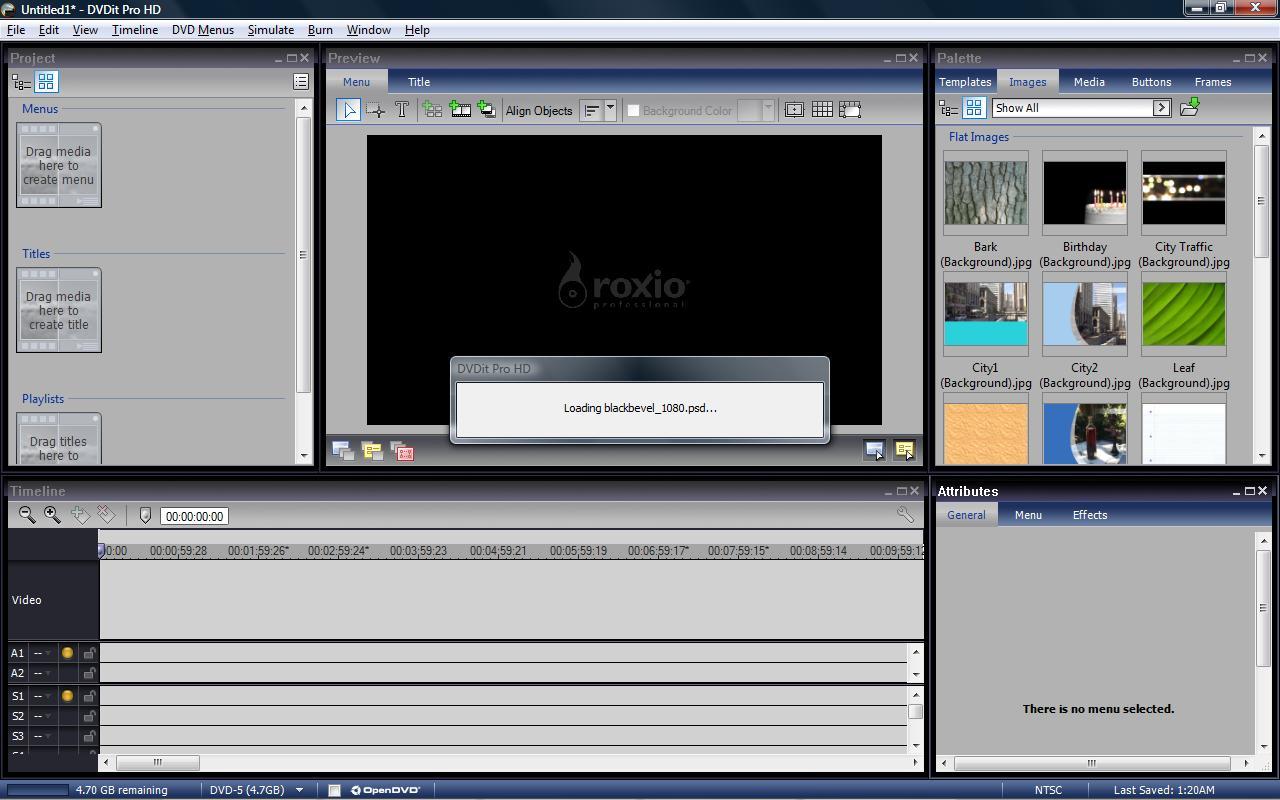Open the Background Color swatch dropdown arrow
The height and width of the screenshot is (800, 1280).
768,111
